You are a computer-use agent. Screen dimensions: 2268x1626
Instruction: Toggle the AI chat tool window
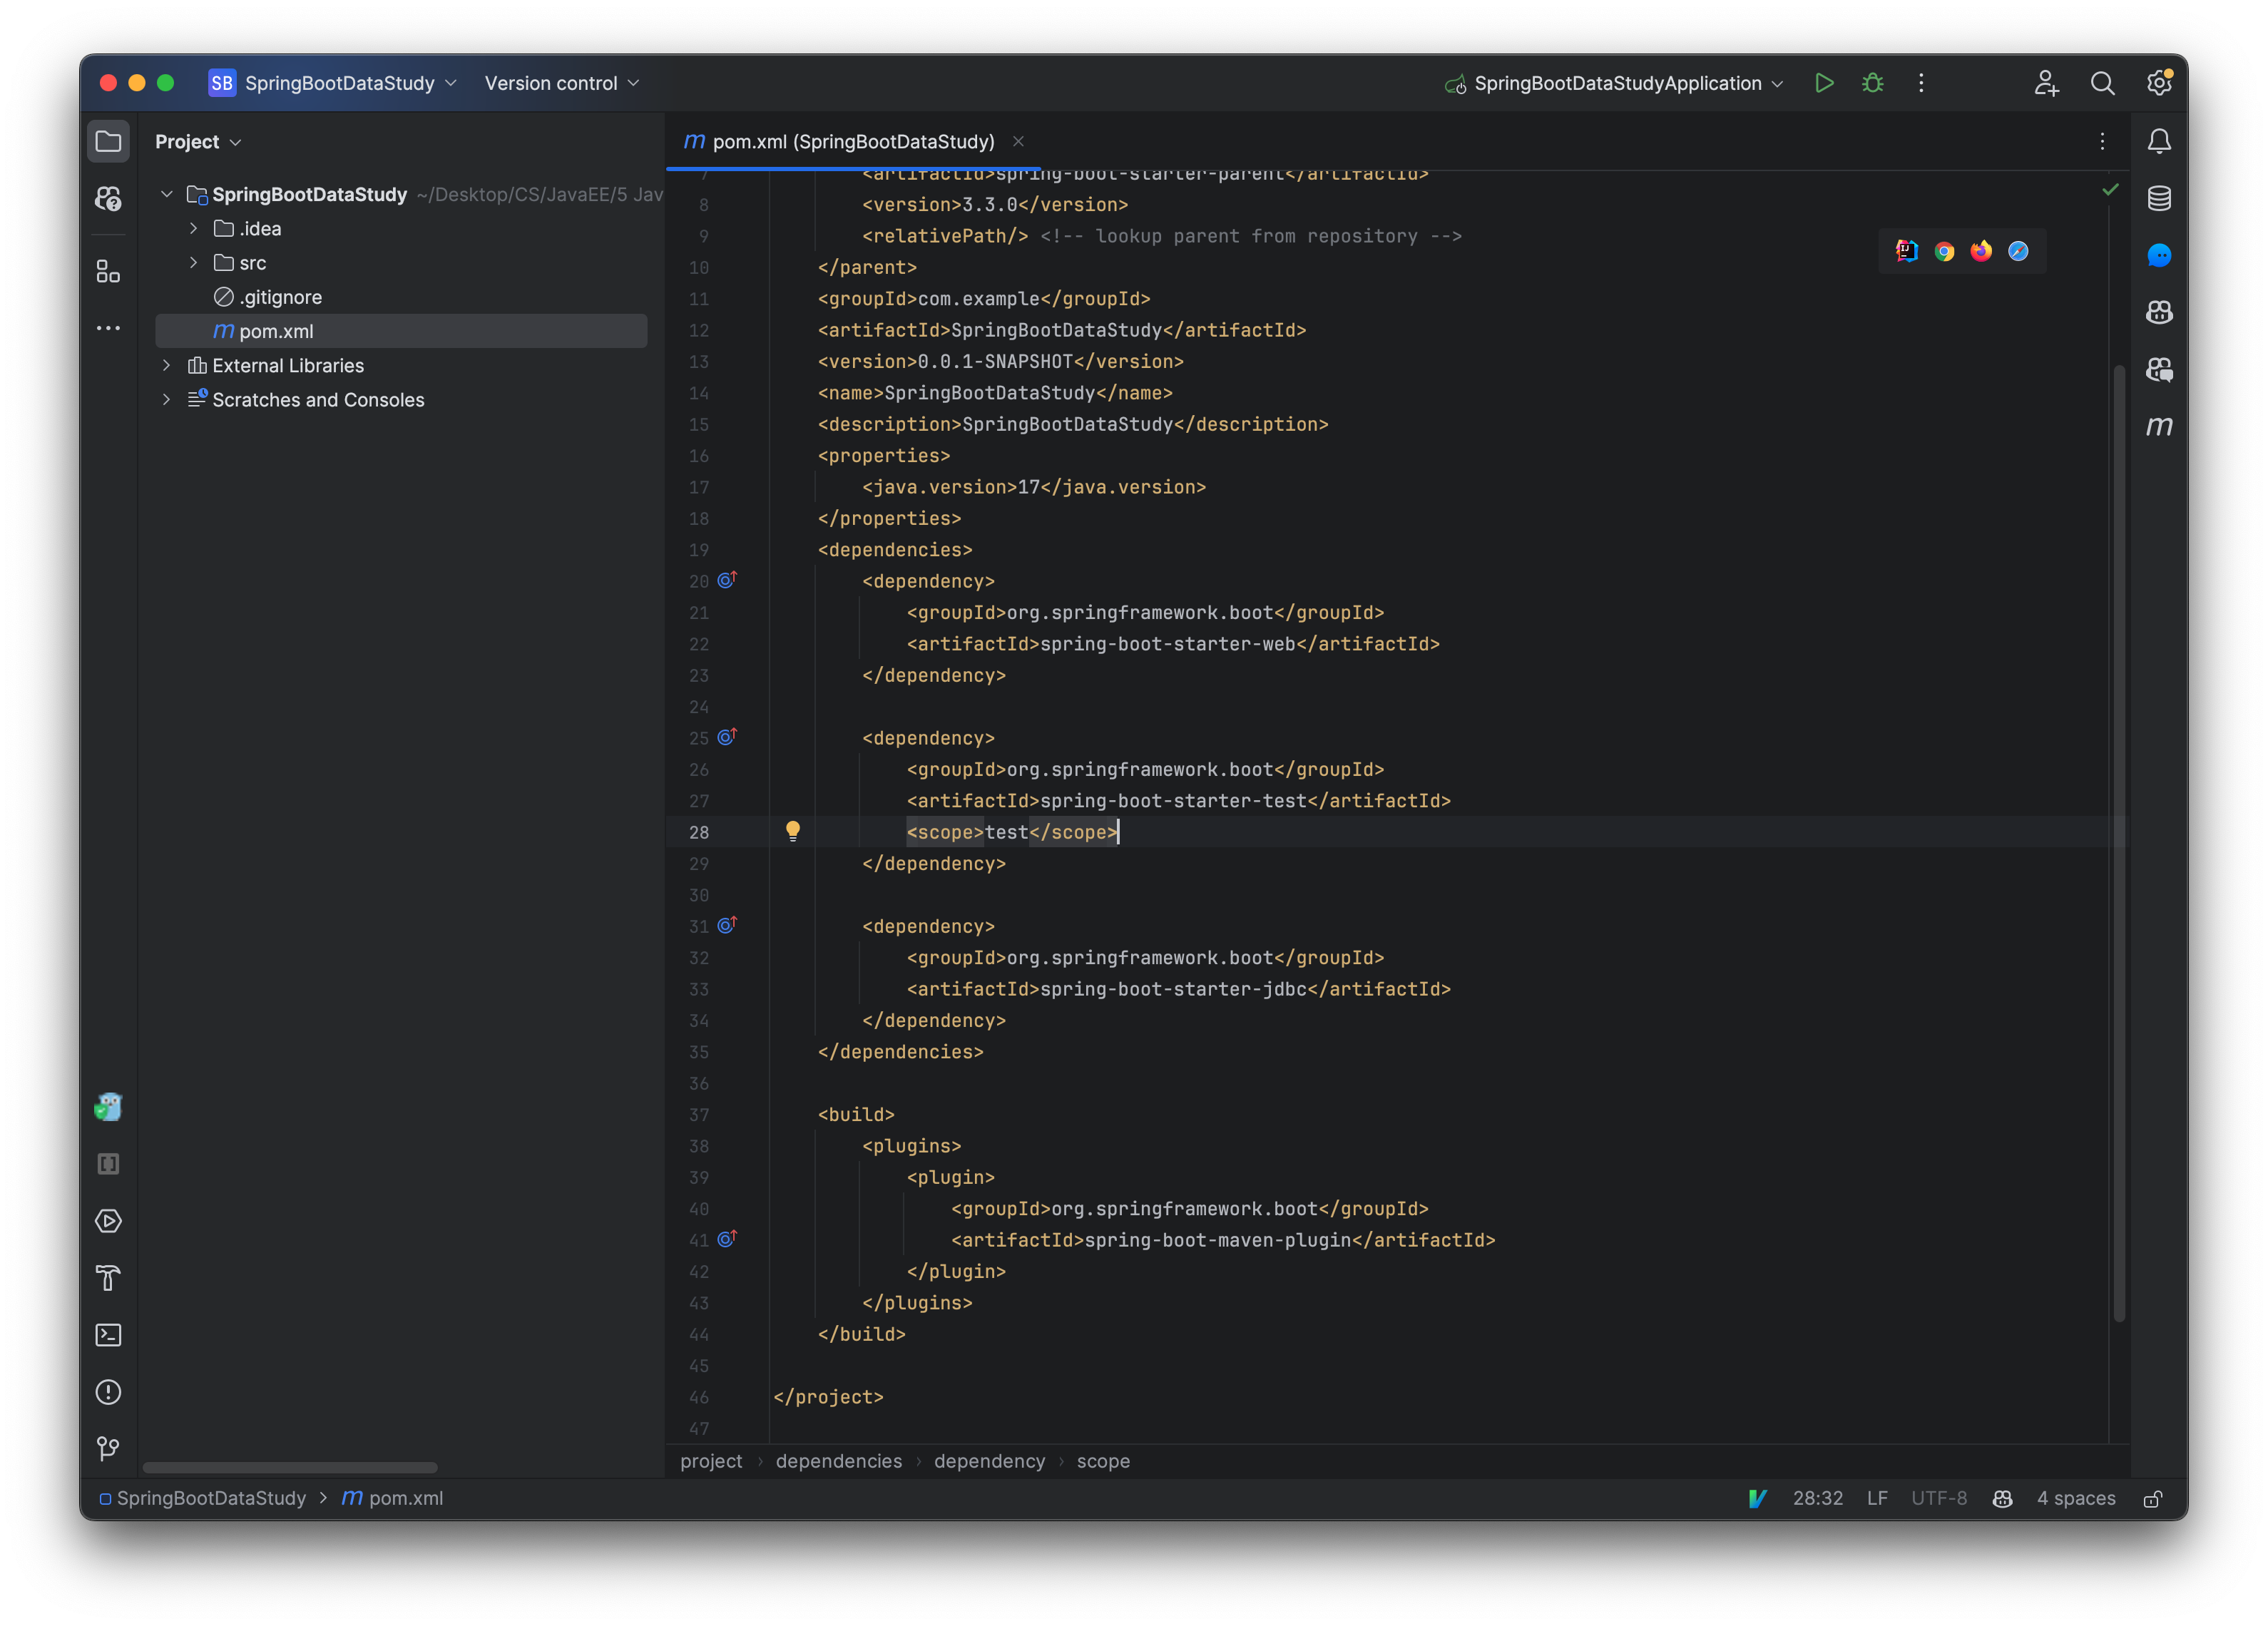pyautogui.click(x=2160, y=256)
